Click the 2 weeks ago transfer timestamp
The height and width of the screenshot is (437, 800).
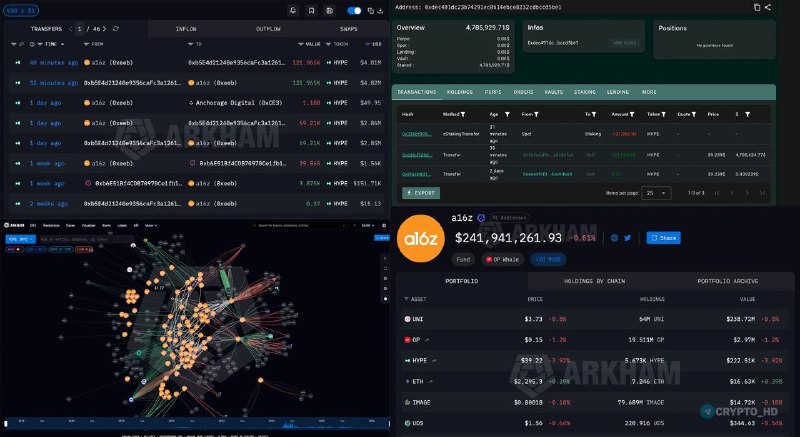tap(48, 203)
